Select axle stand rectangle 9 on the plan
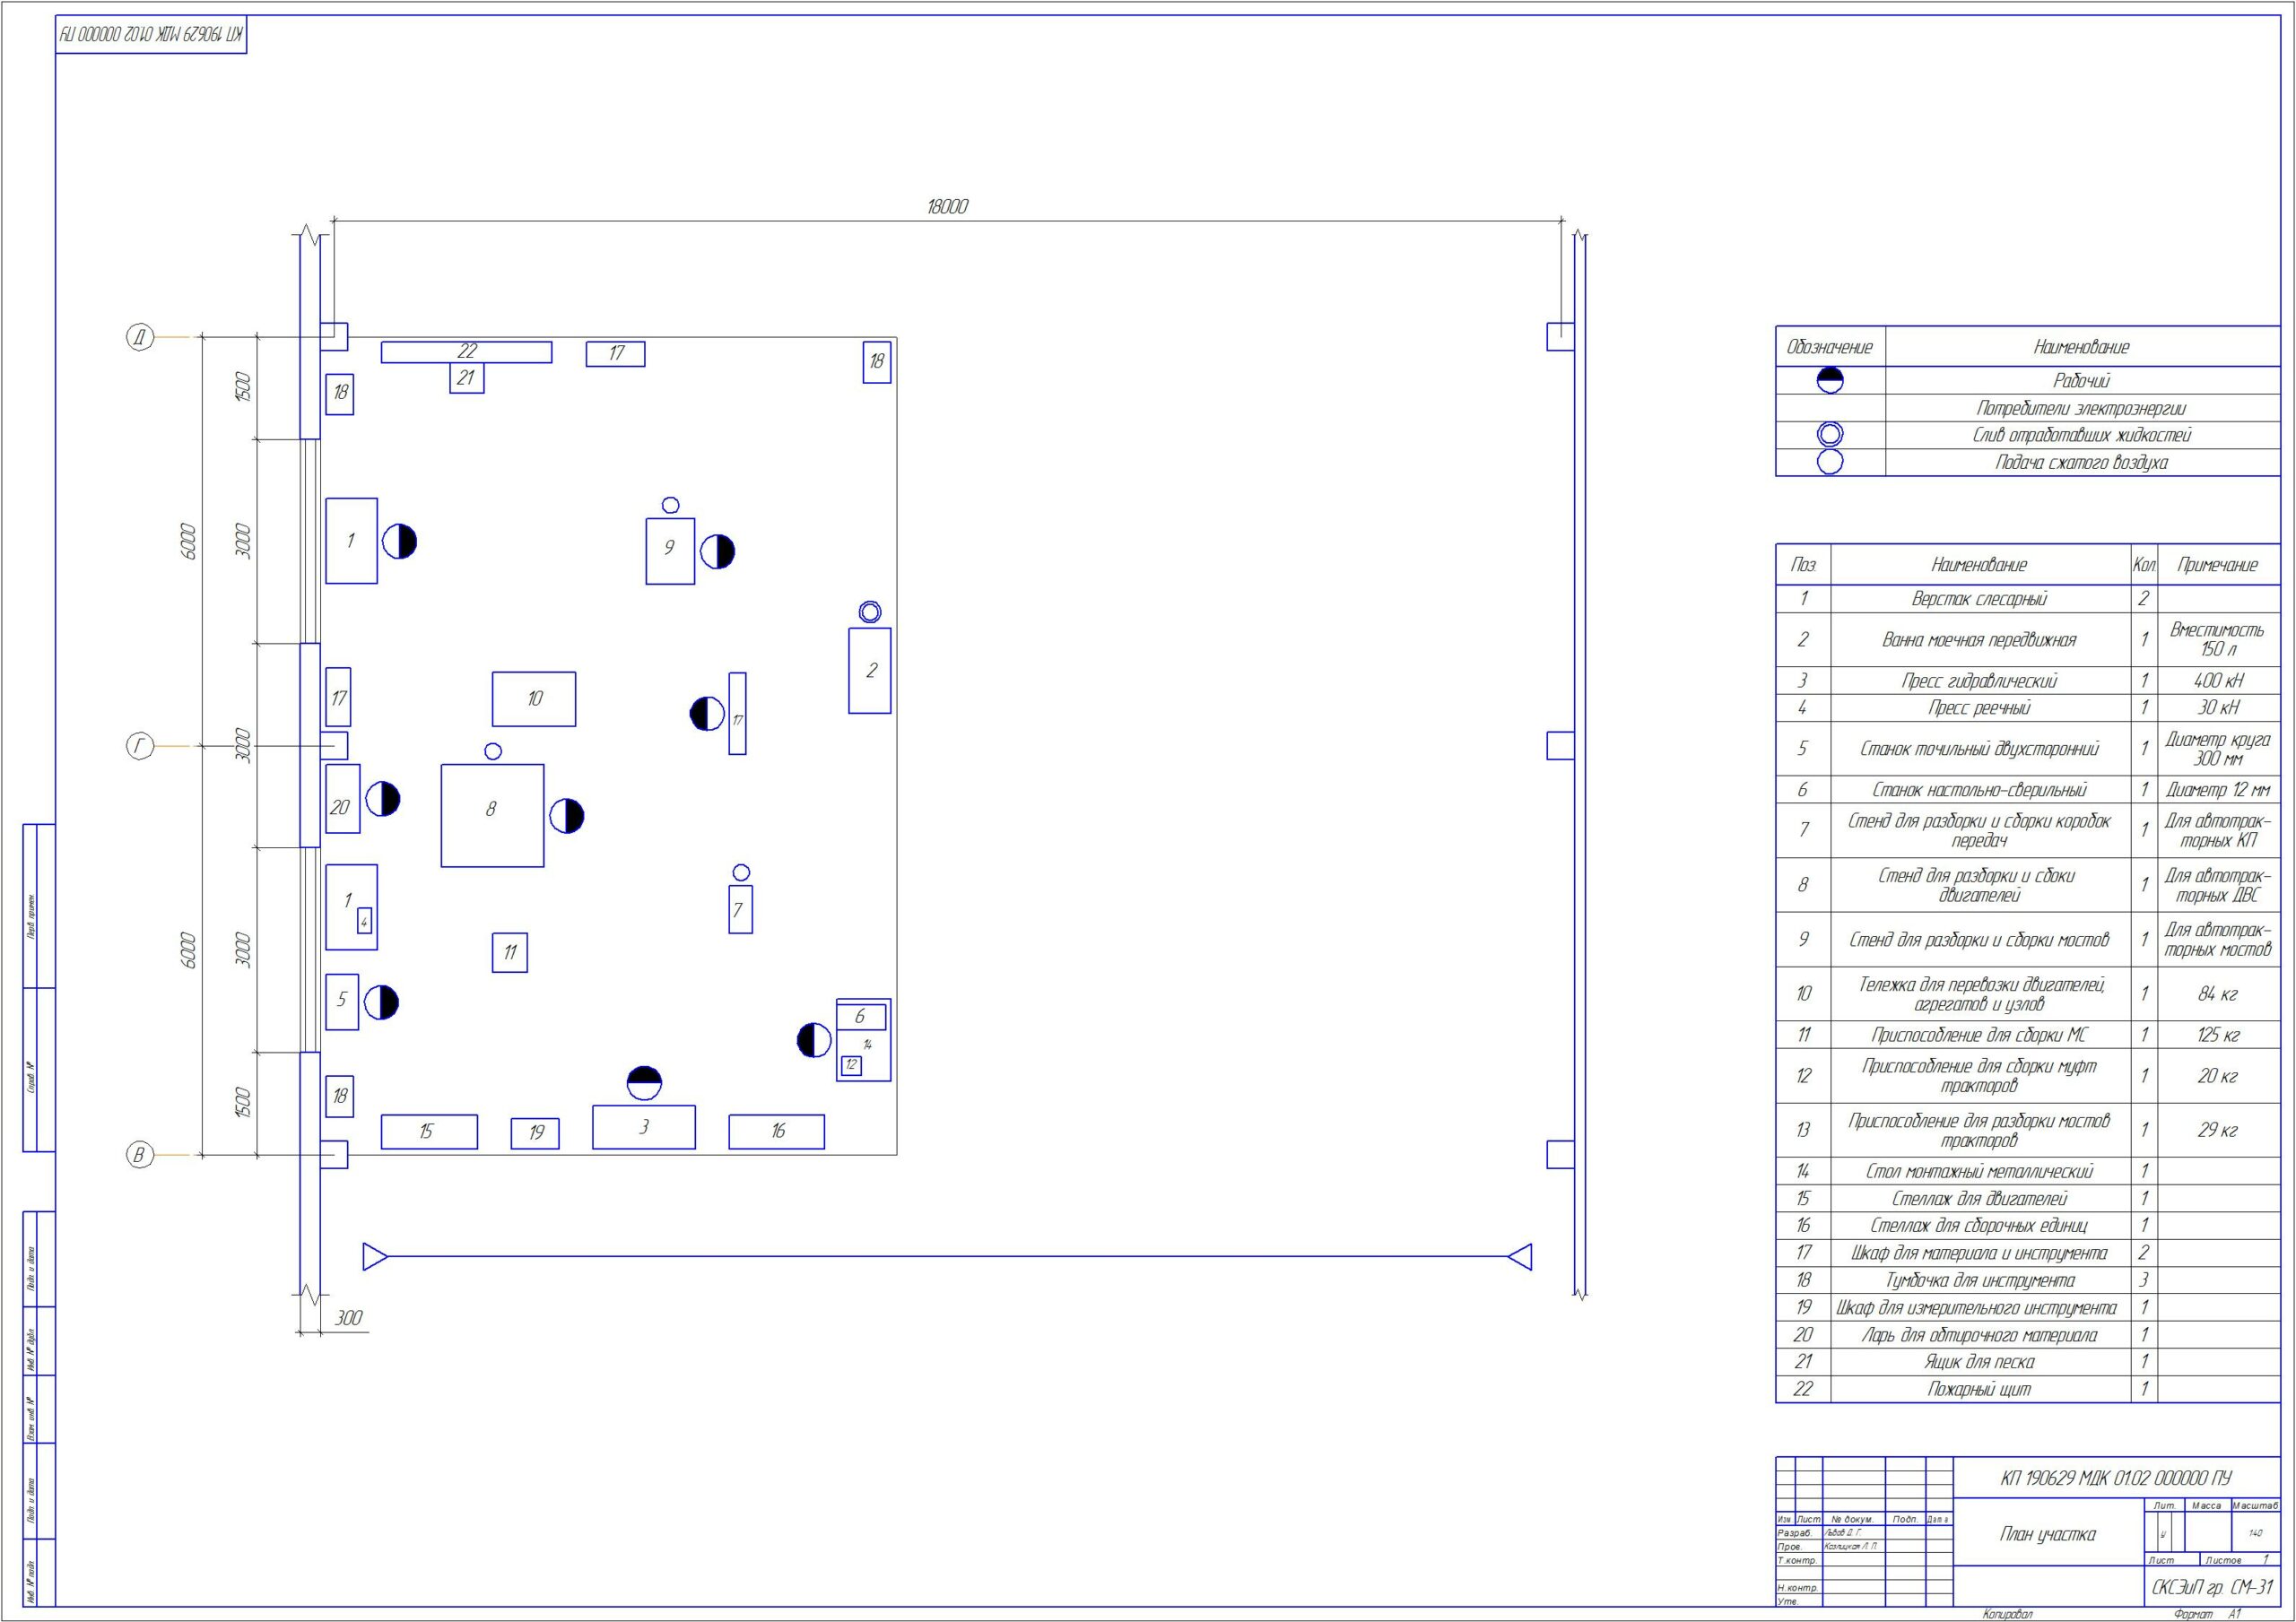This screenshot has height=1622, width=2296. click(670, 551)
